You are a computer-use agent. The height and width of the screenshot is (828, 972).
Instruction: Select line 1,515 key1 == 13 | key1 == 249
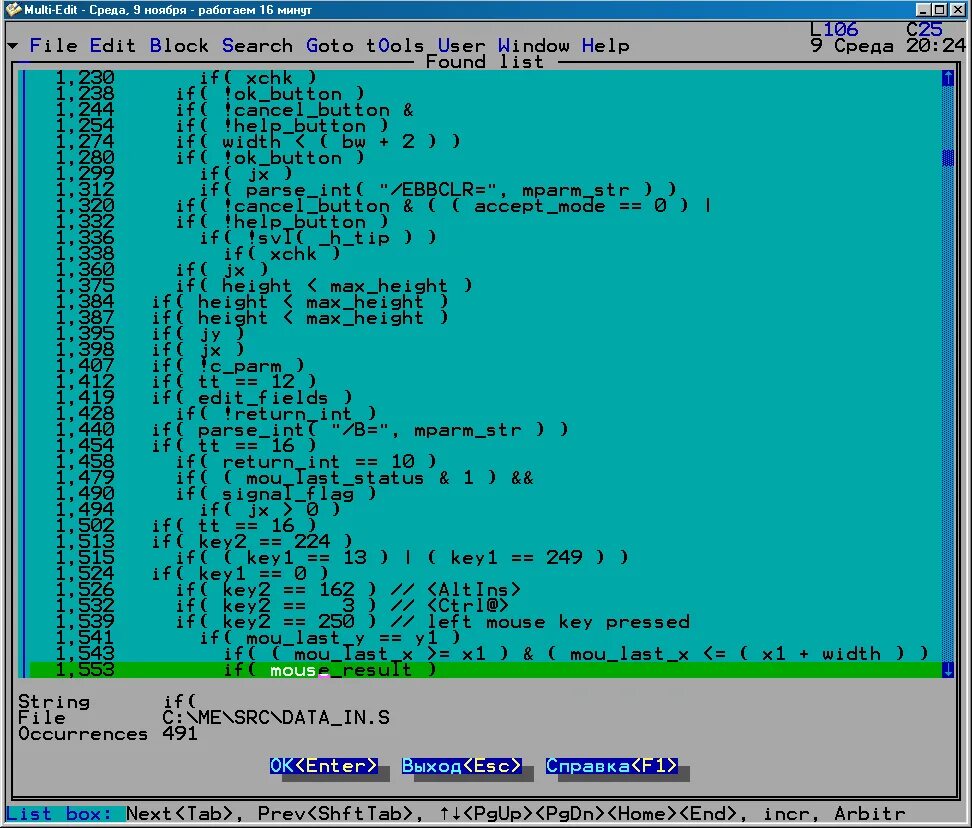(485, 557)
